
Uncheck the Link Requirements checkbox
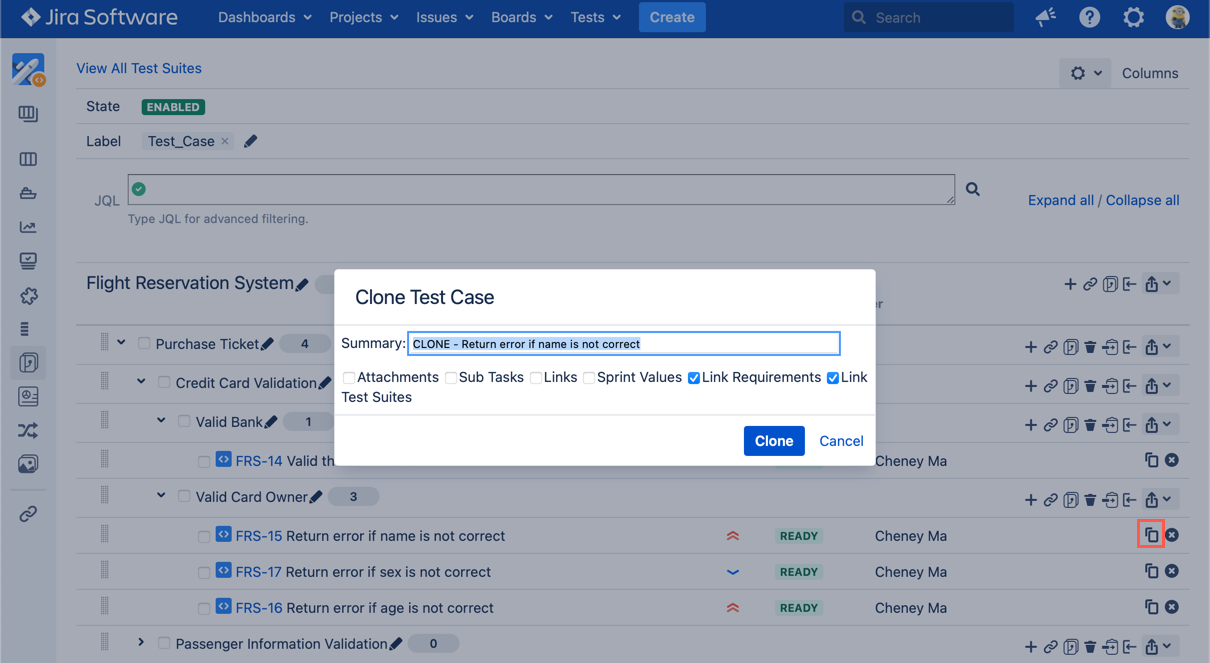[694, 378]
